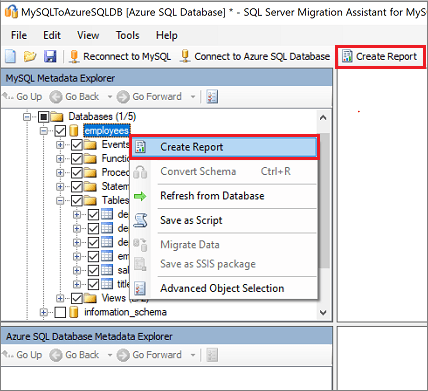The width and height of the screenshot is (428, 391).
Task: Click the employees database cylinder icon
Action: [74, 131]
